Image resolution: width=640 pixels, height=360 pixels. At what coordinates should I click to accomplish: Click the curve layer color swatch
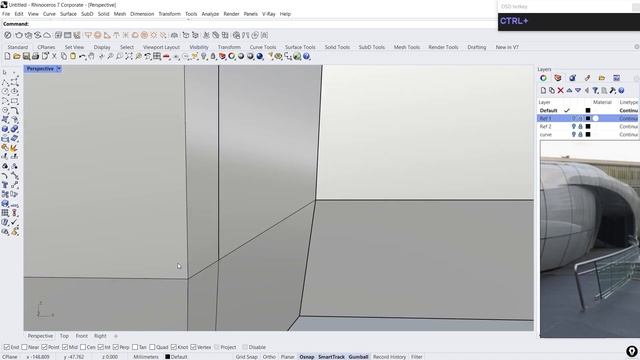(x=588, y=134)
